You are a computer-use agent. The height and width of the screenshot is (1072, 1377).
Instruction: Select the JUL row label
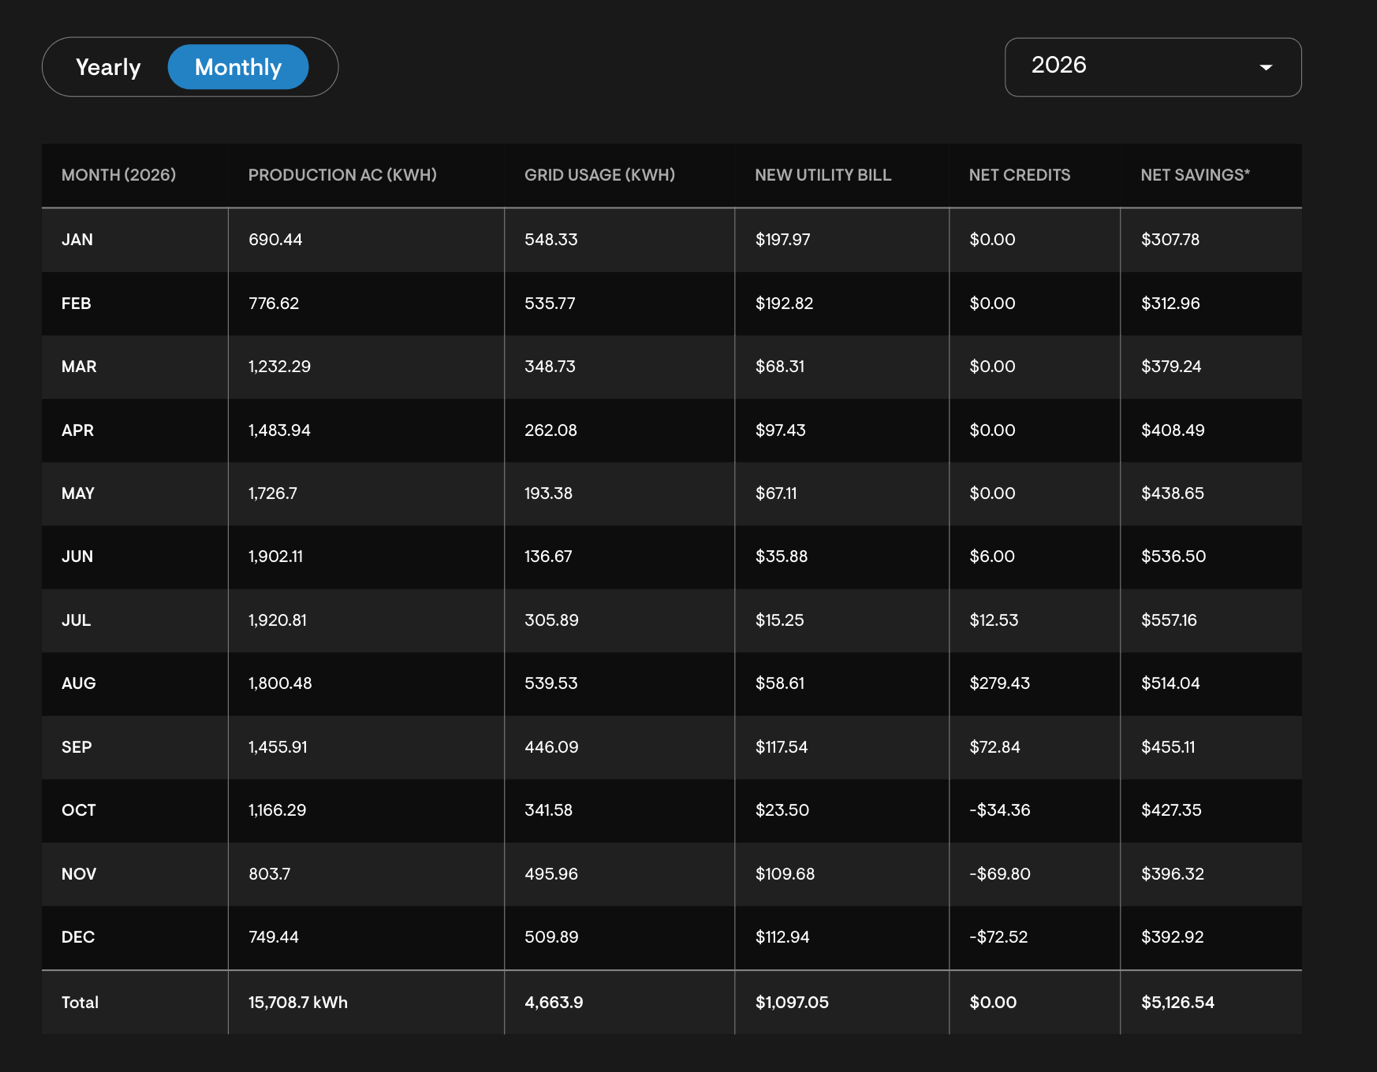coord(76,620)
